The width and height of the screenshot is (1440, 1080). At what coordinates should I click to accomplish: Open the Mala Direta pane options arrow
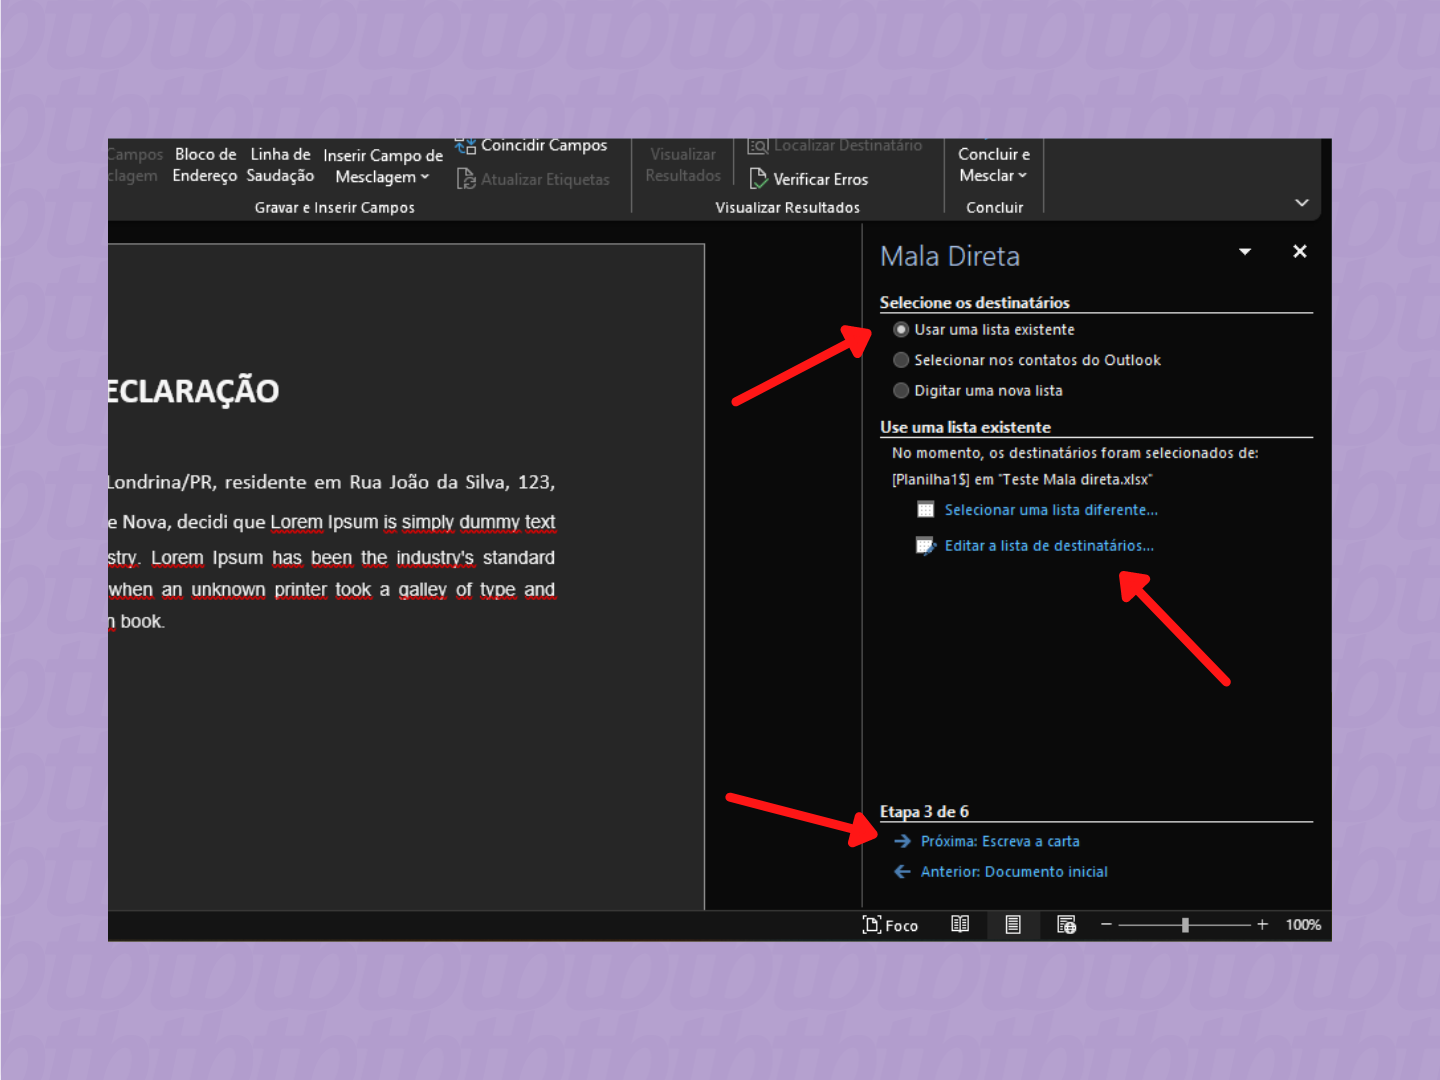pyautogui.click(x=1244, y=251)
